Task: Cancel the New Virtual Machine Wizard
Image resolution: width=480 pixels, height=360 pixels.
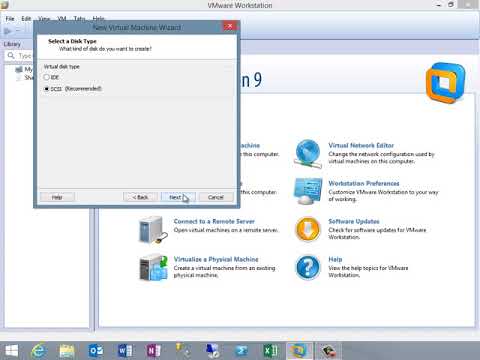Action: (x=216, y=197)
